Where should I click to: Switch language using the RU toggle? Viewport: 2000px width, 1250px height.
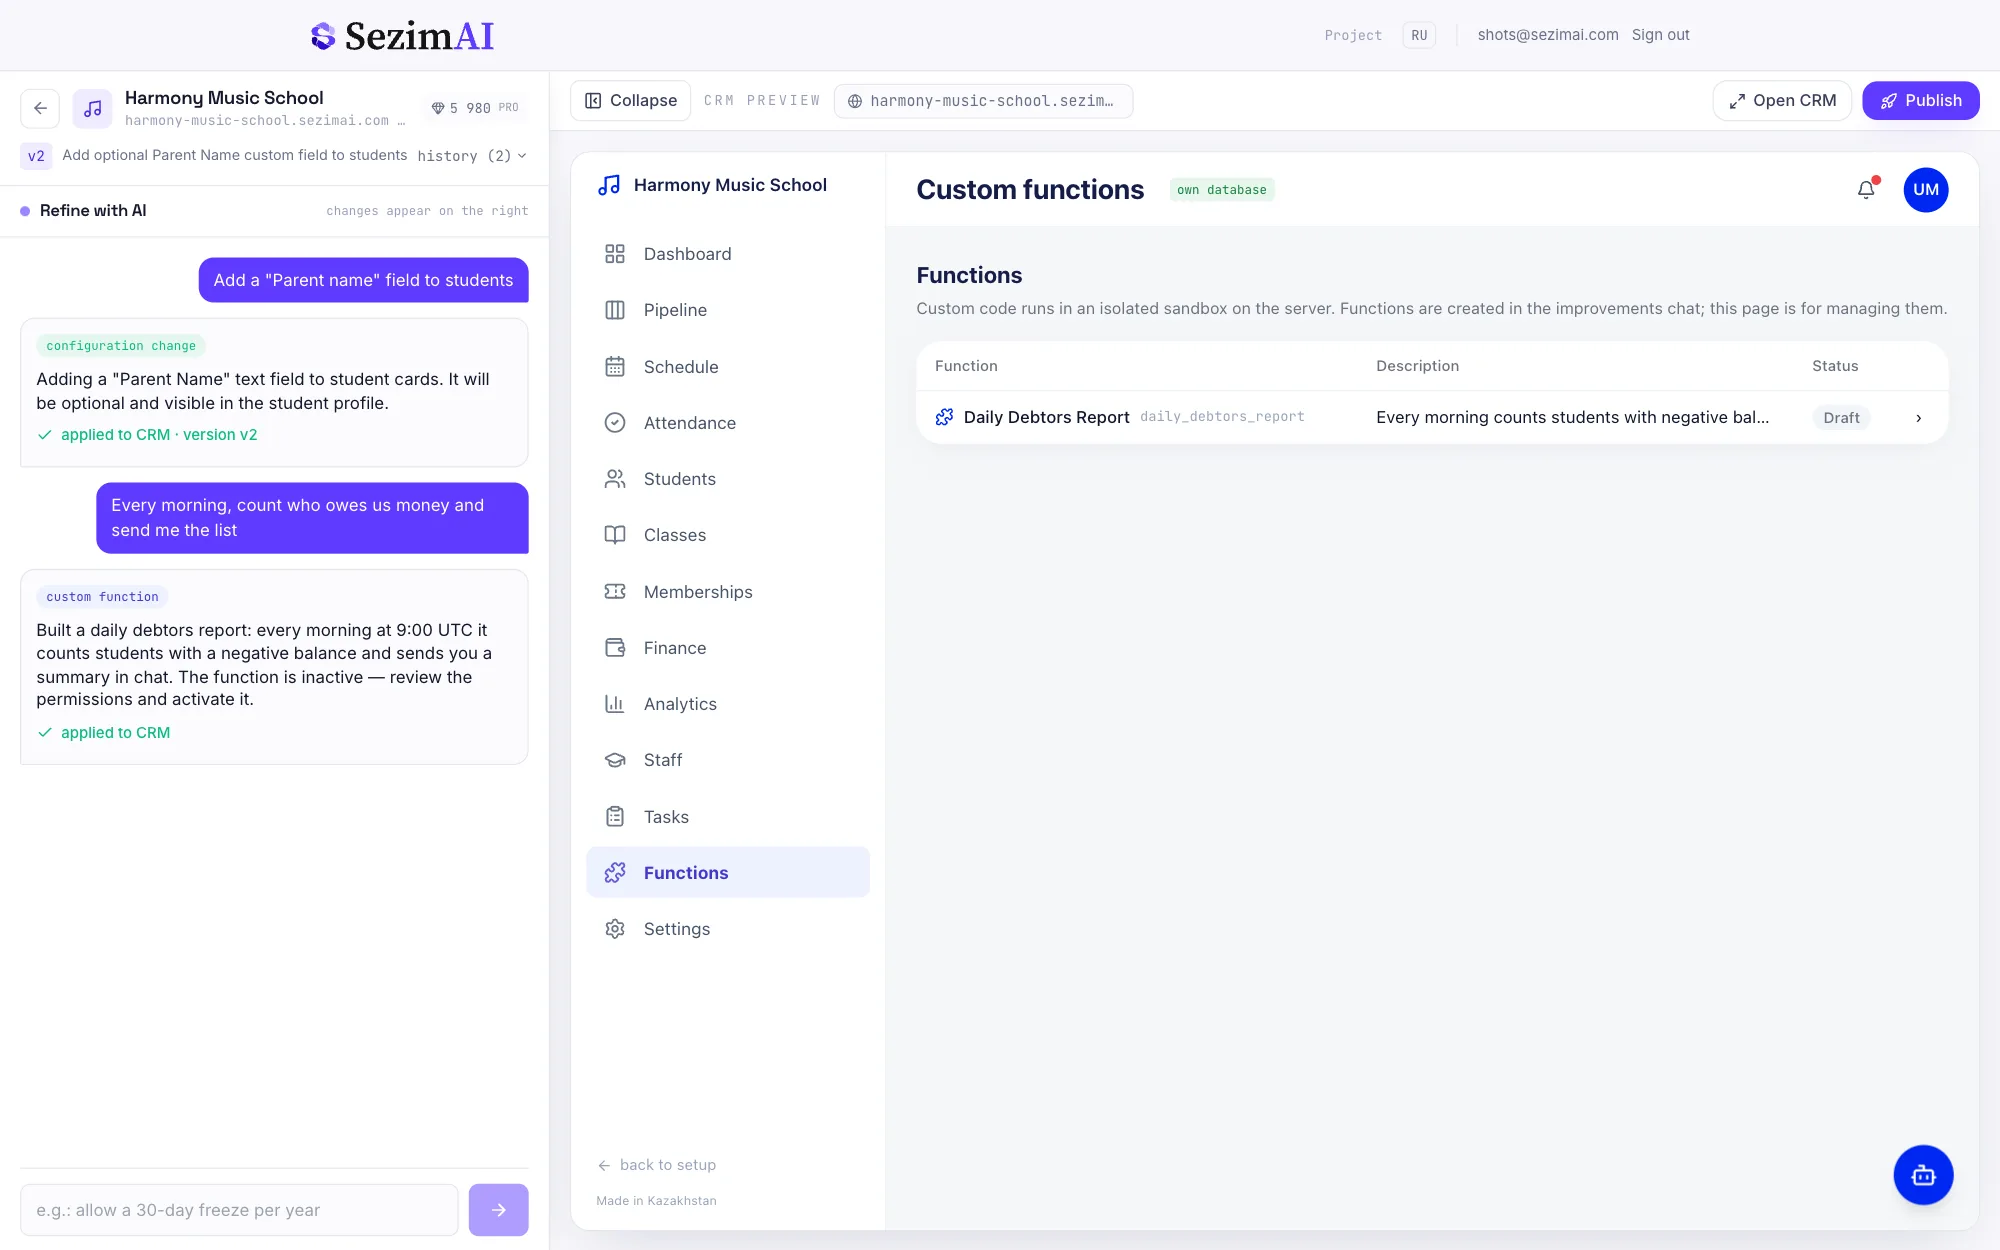point(1419,35)
